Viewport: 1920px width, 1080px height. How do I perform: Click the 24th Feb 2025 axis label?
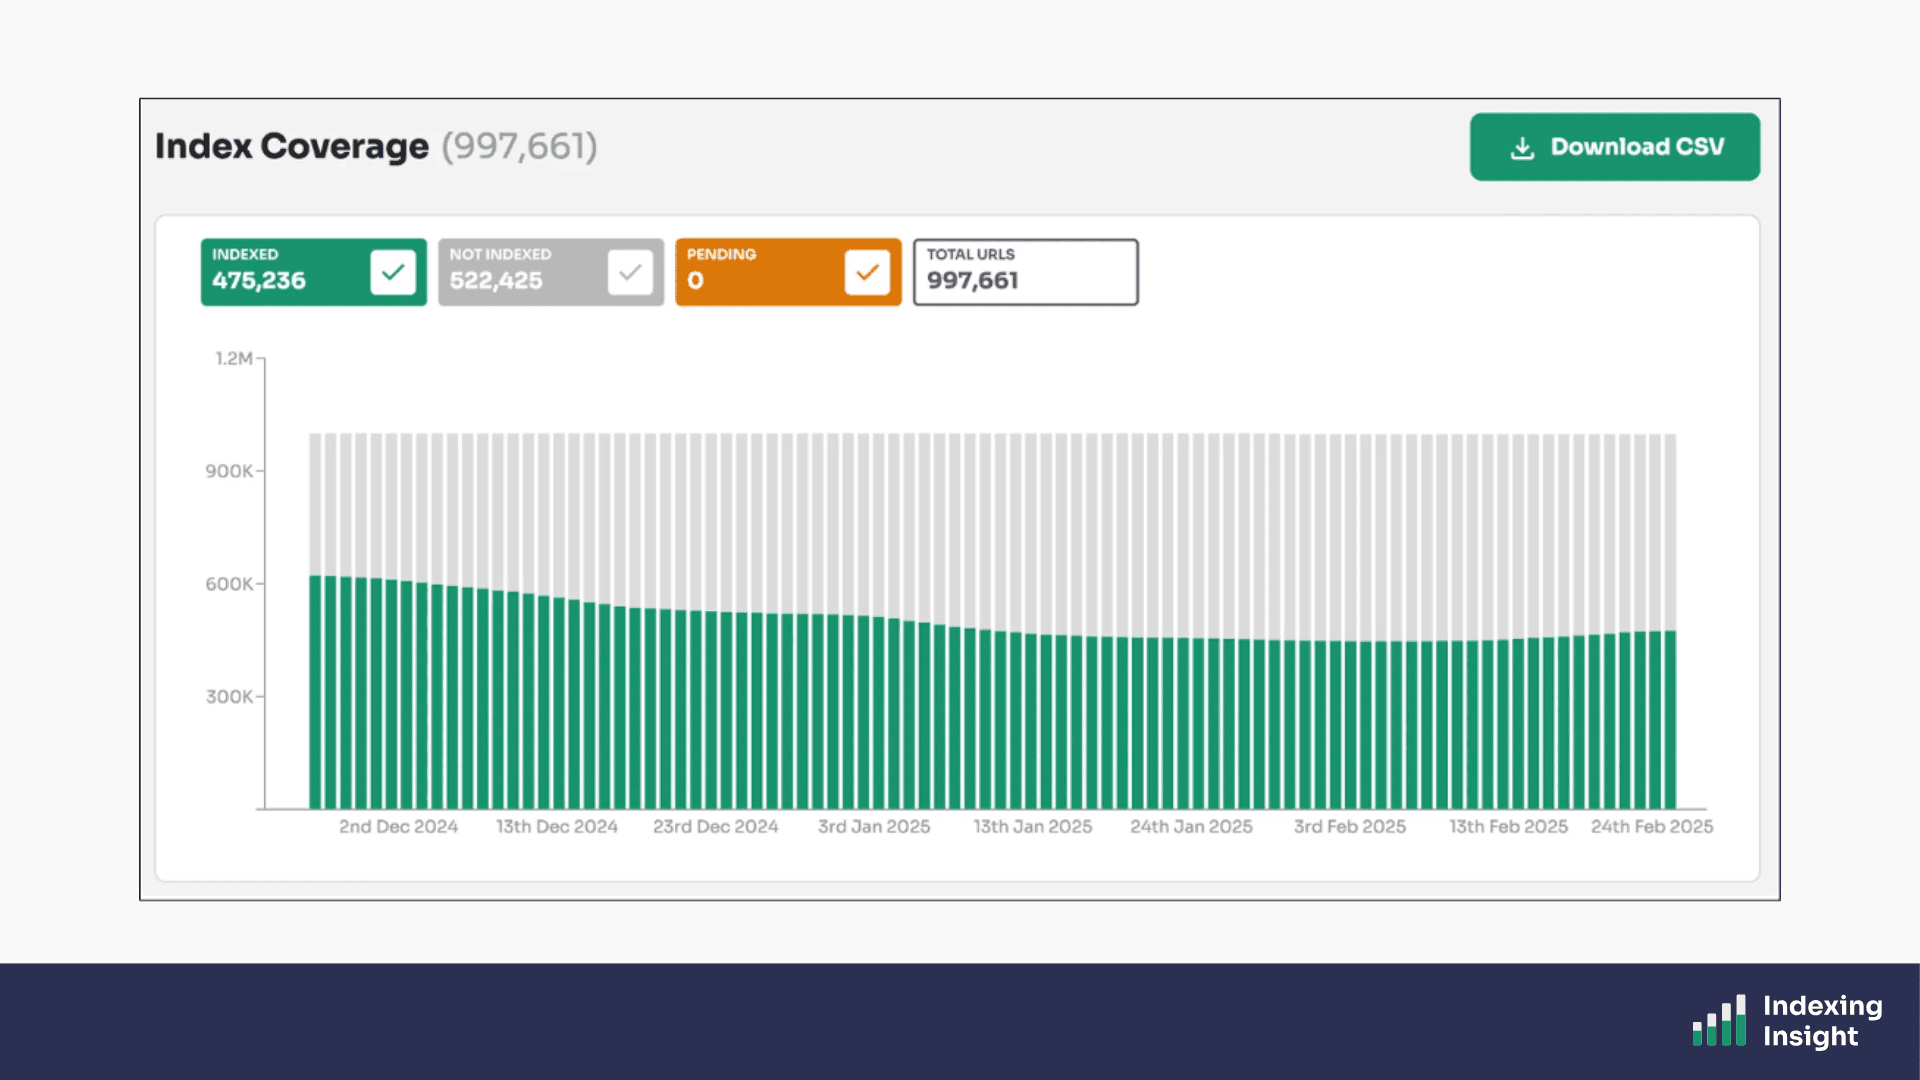[1652, 827]
